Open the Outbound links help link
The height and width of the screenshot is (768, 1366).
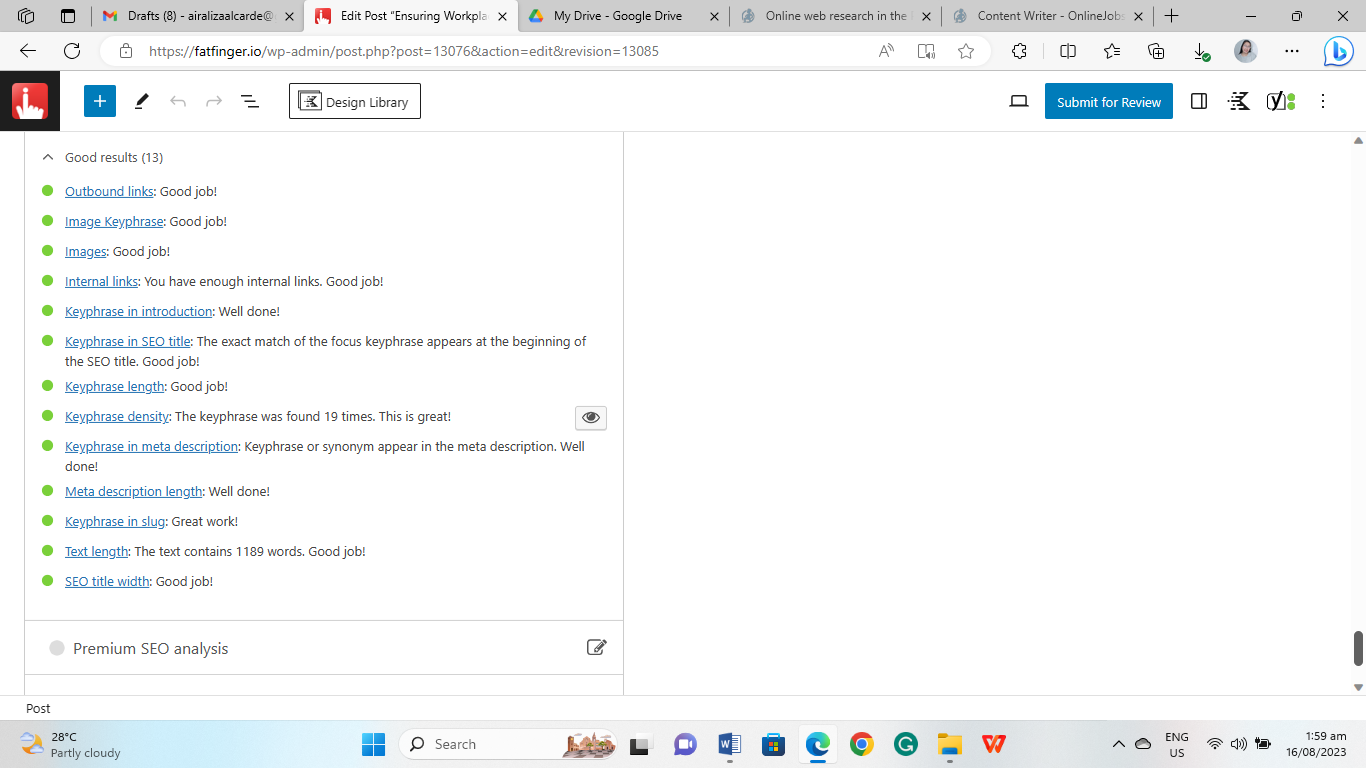tap(110, 191)
